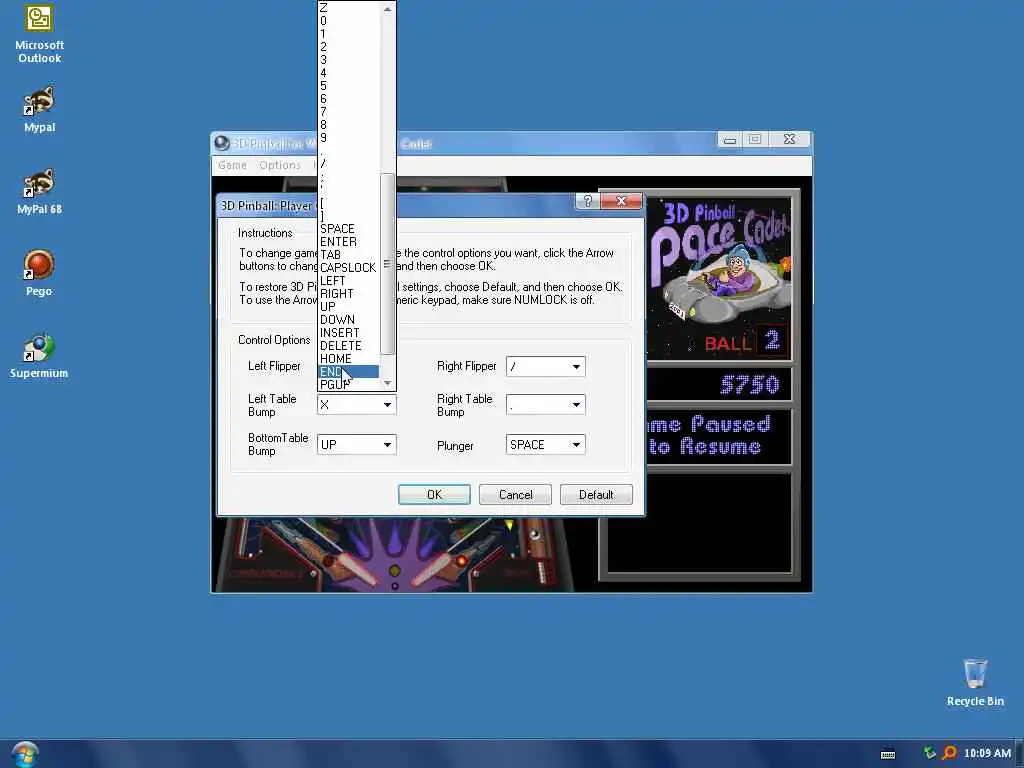Choose the digit 9 in key list
This screenshot has height=768, width=1024.
[x=348, y=138]
